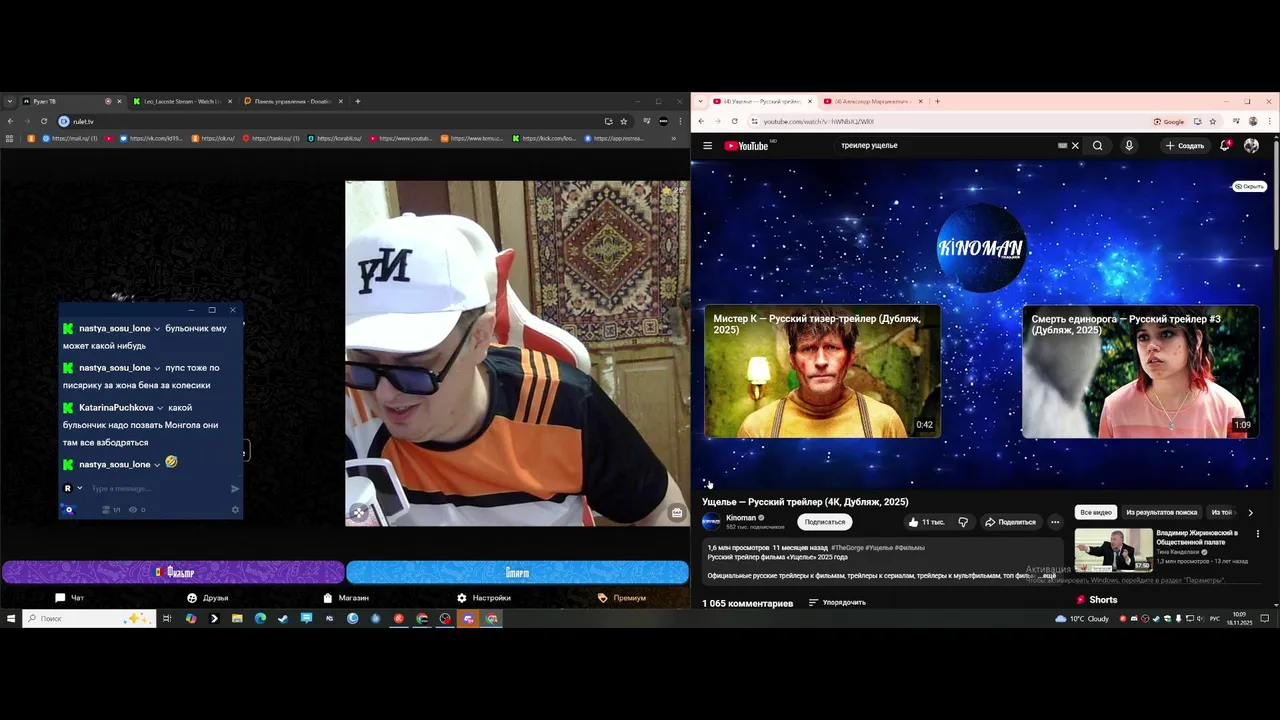Screen dimensions: 1280x720
Task: Click the blue Старт button
Action: click(517, 572)
